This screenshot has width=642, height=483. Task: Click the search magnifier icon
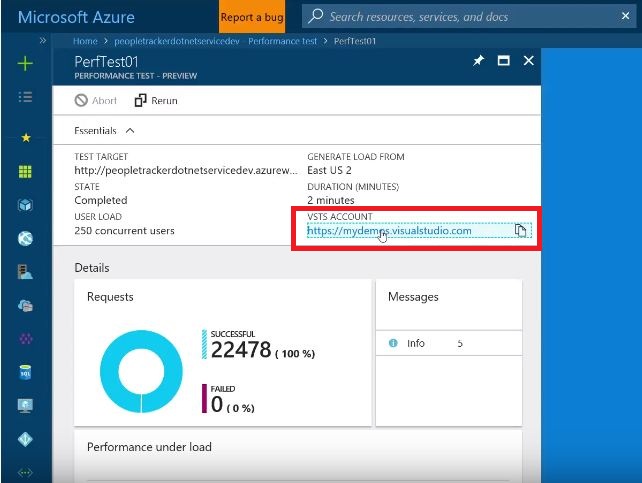pos(315,16)
